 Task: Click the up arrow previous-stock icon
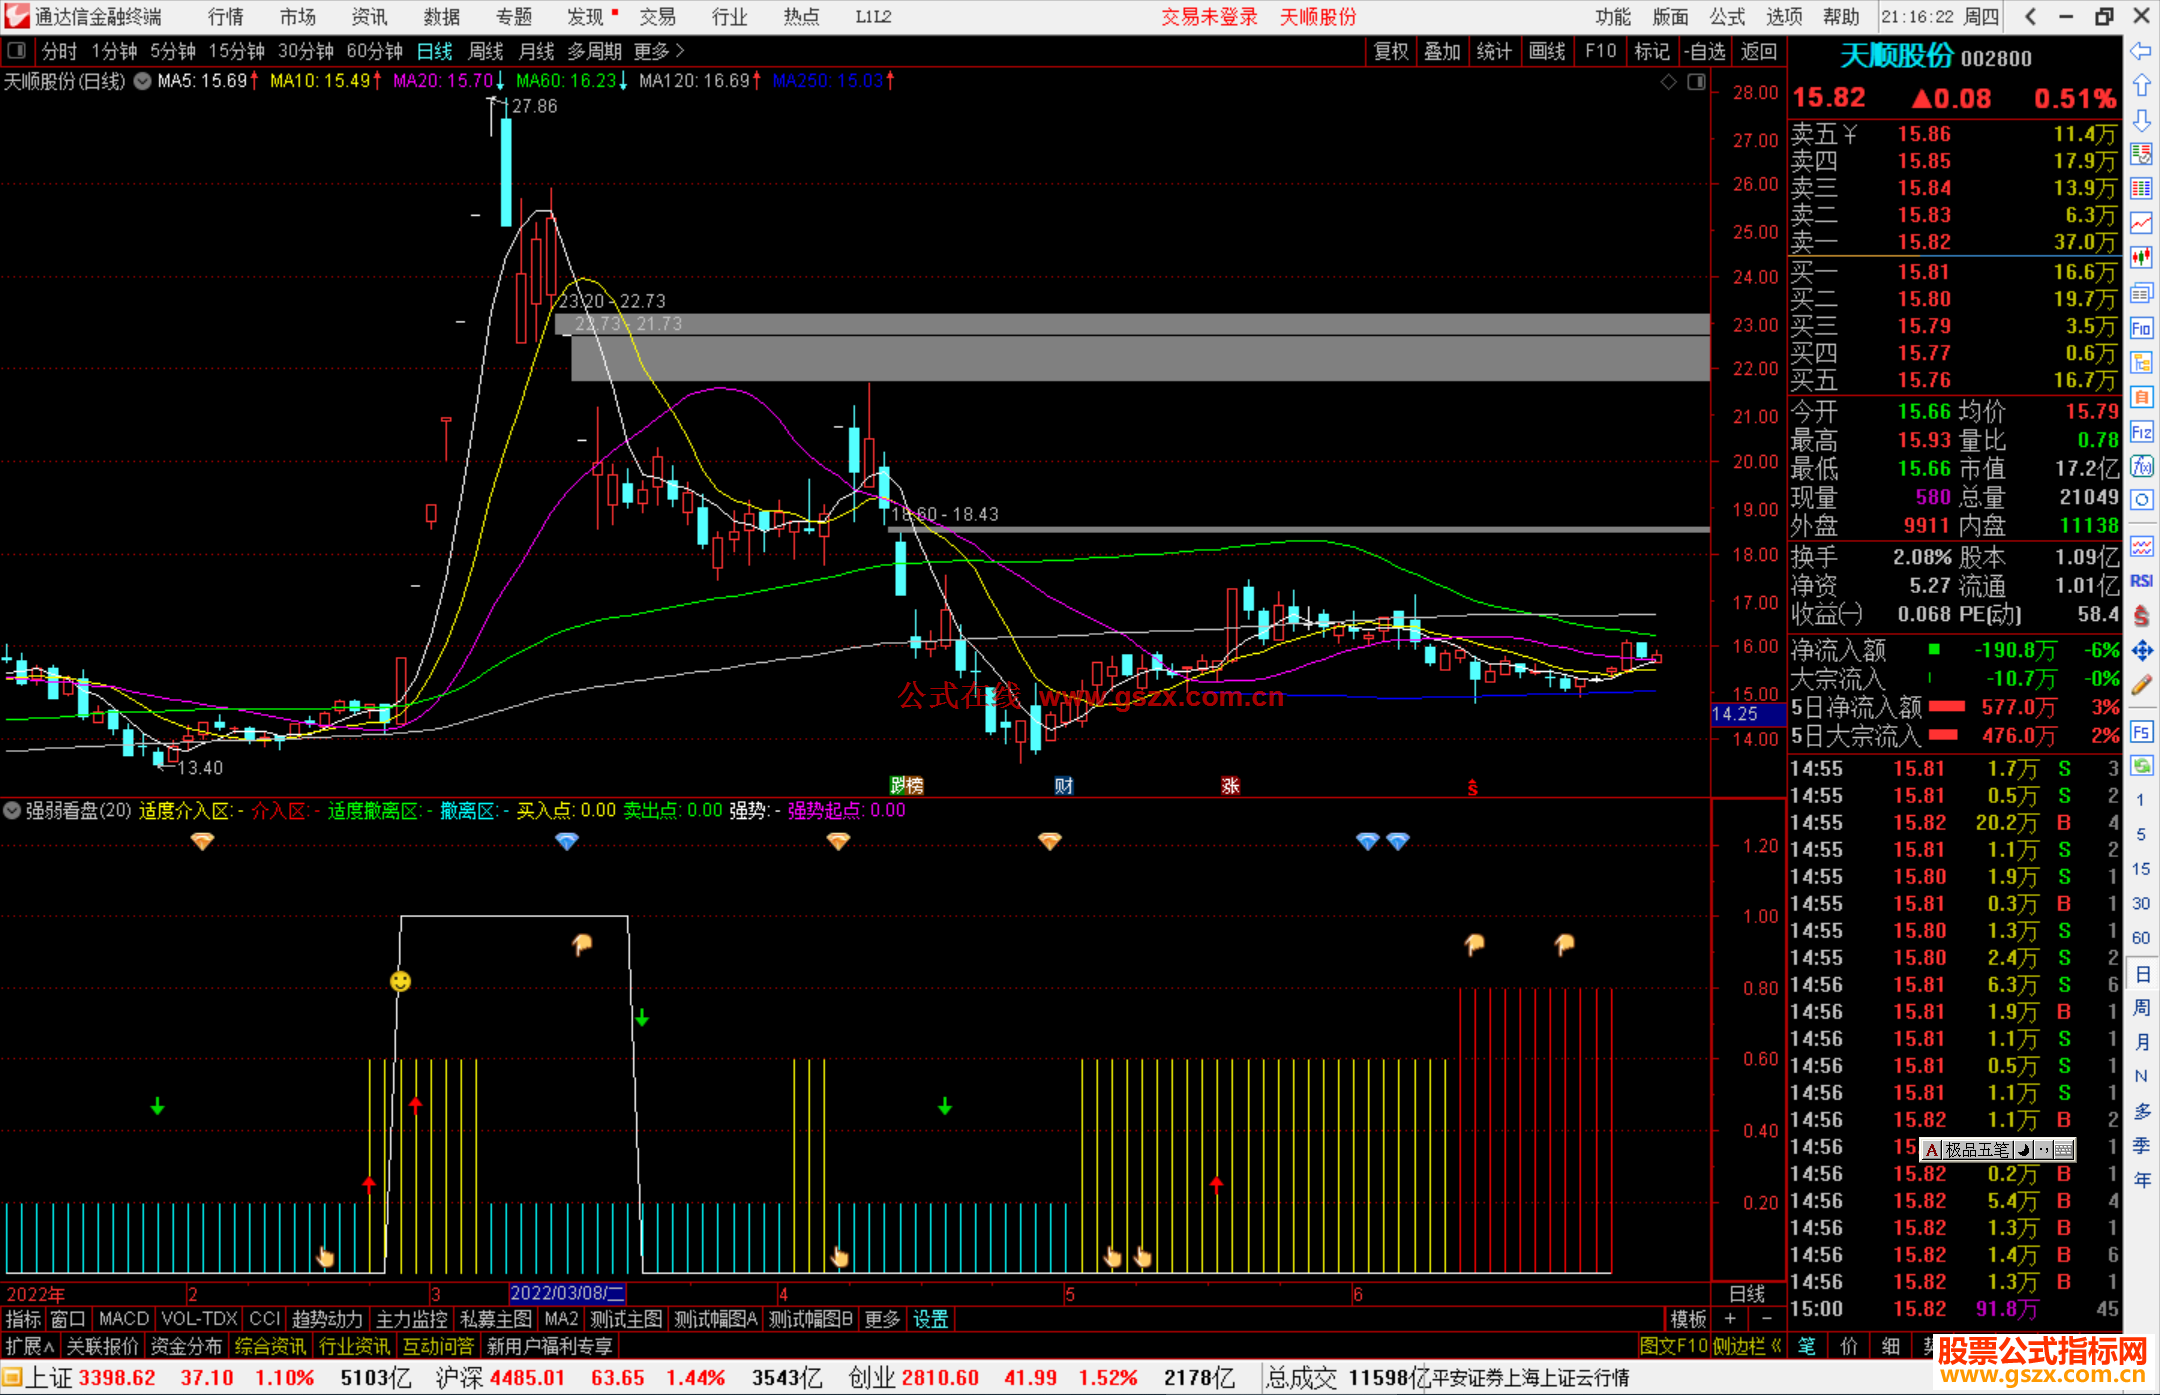tap(2141, 86)
